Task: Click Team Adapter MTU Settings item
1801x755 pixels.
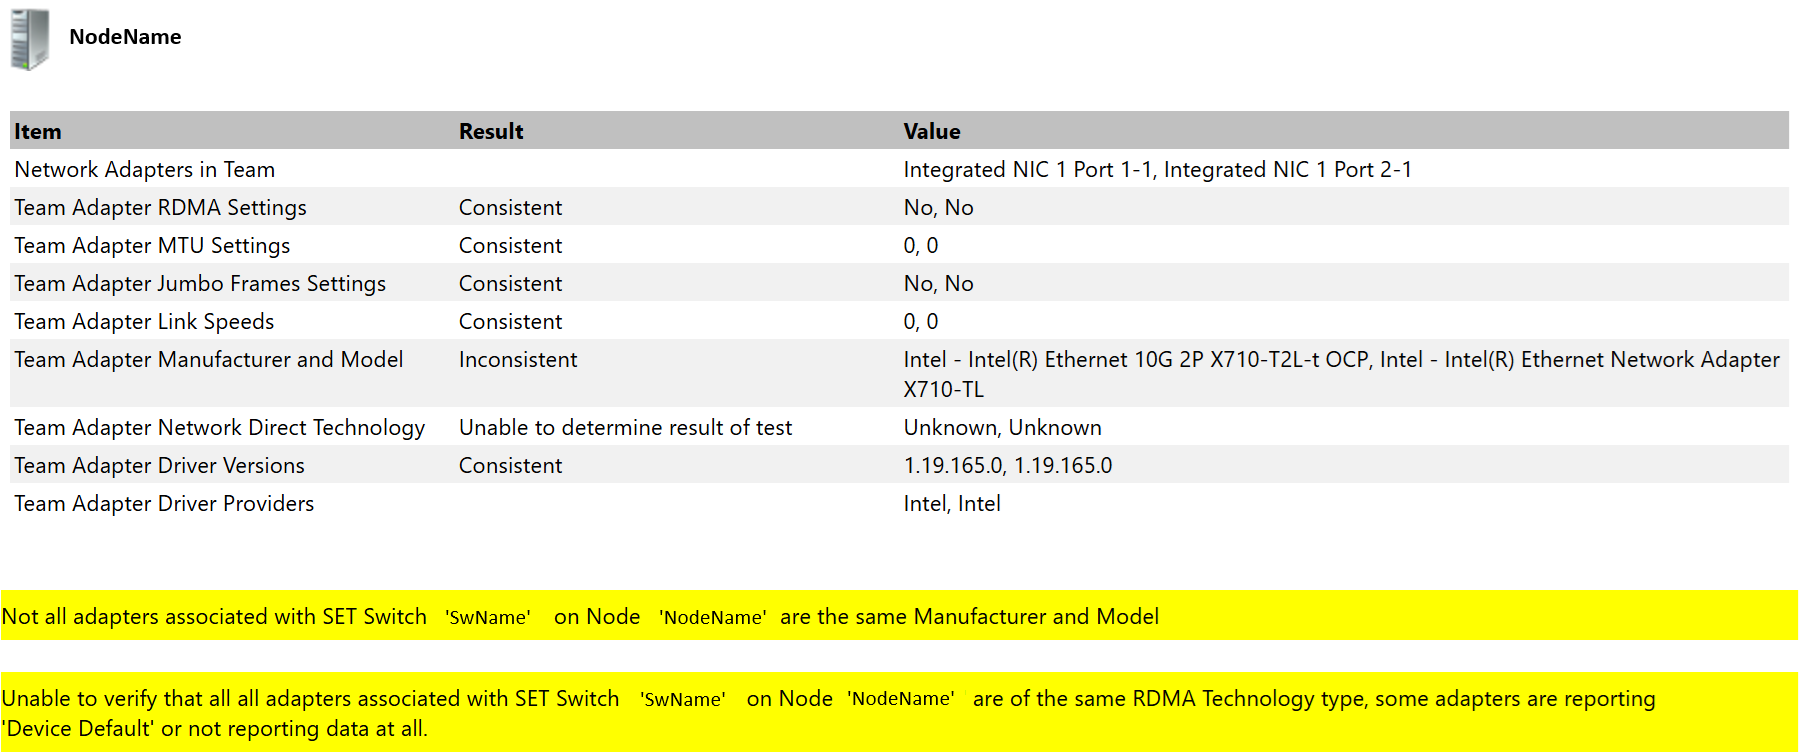Action: 152,245
